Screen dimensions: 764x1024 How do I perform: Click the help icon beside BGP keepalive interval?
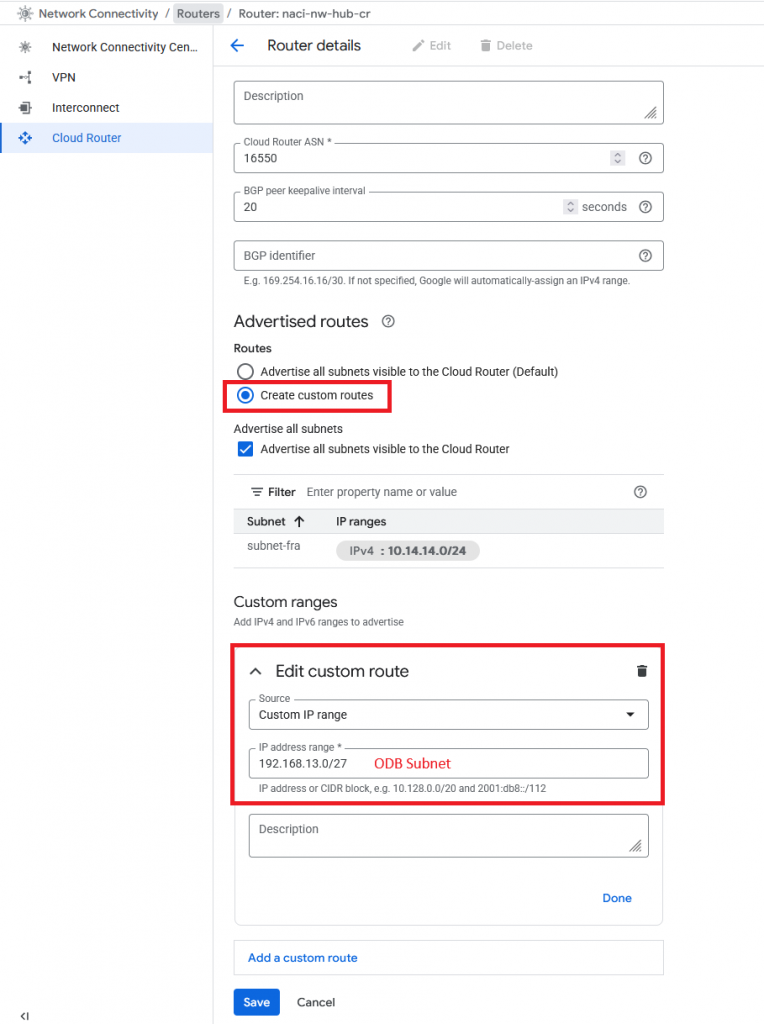coord(645,207)
